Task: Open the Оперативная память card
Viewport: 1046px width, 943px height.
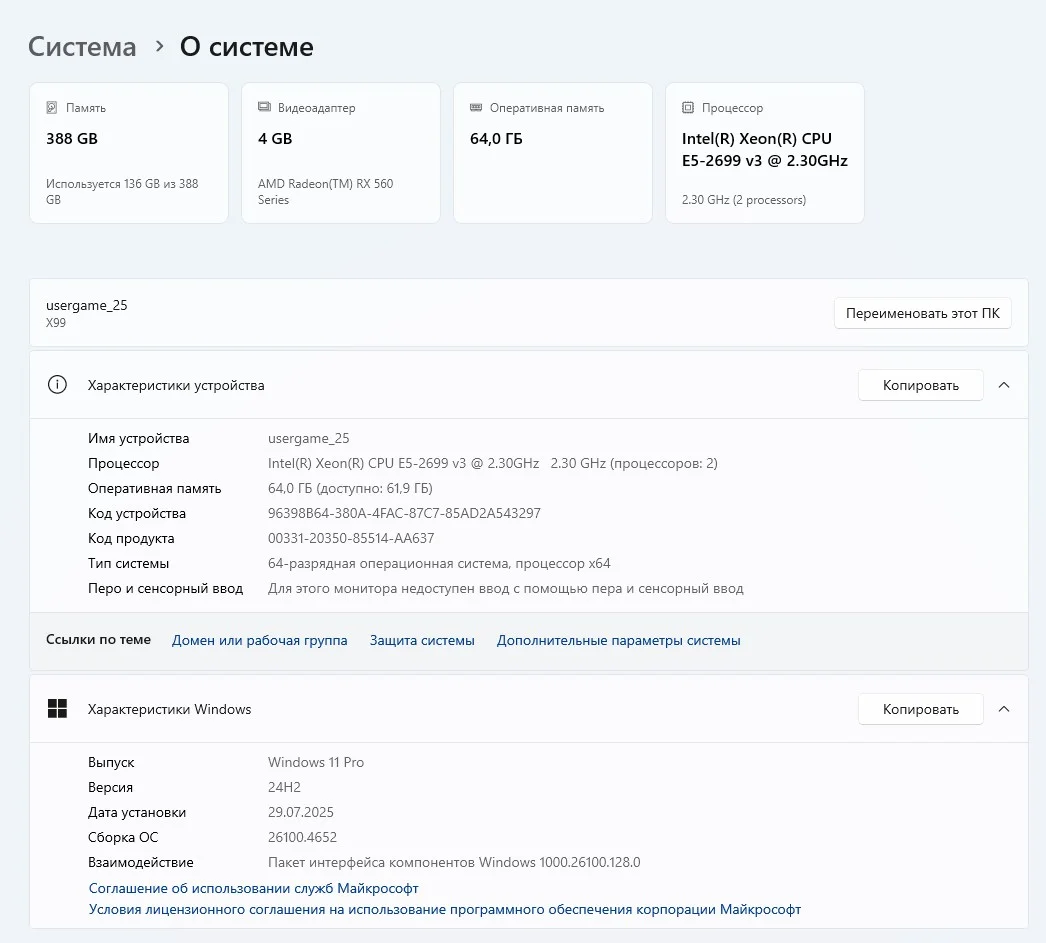Action: [553, 153]
